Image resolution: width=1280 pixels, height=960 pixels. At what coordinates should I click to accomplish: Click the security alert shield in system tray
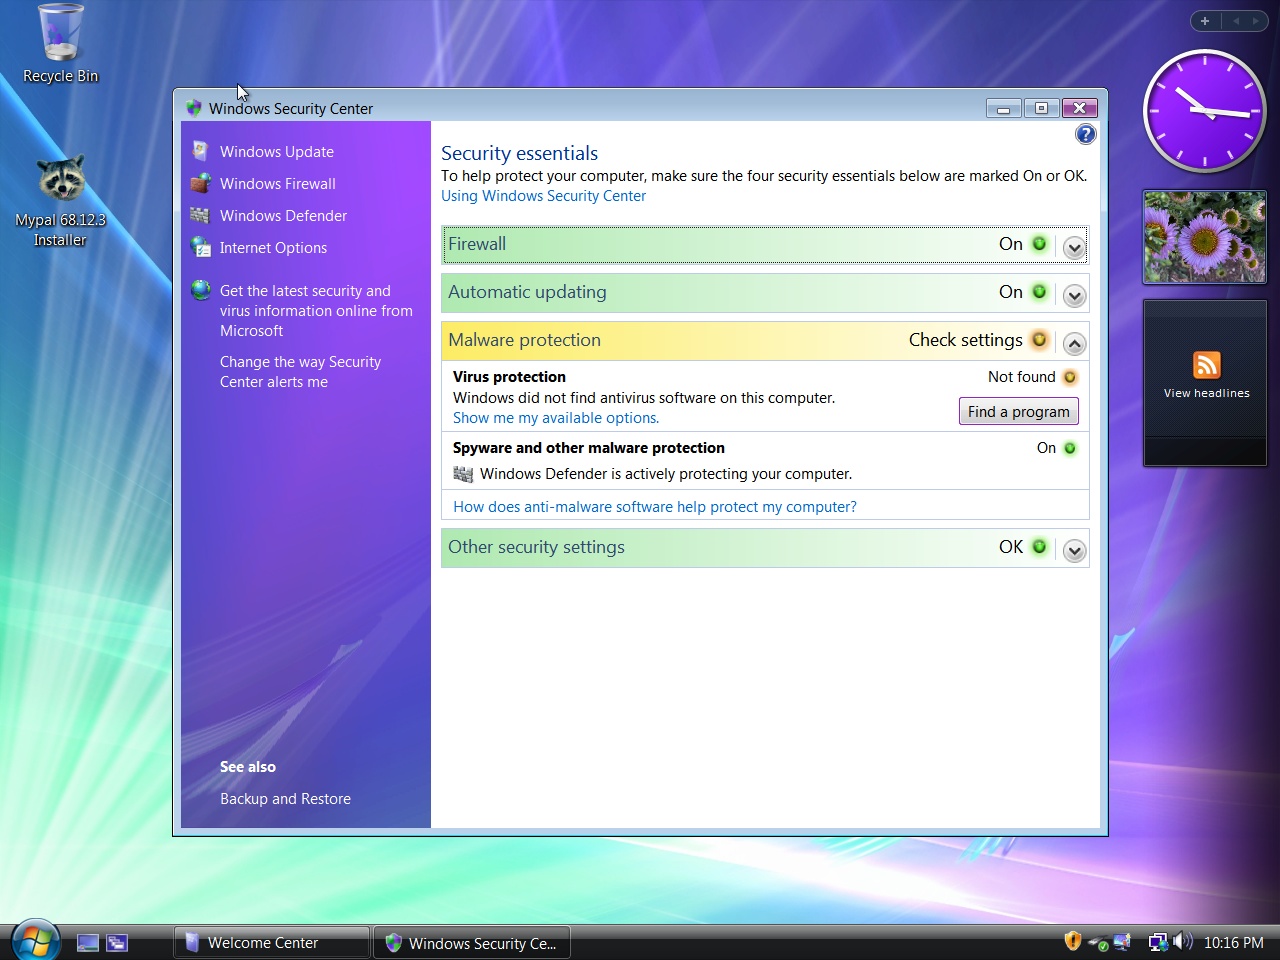1072,941
